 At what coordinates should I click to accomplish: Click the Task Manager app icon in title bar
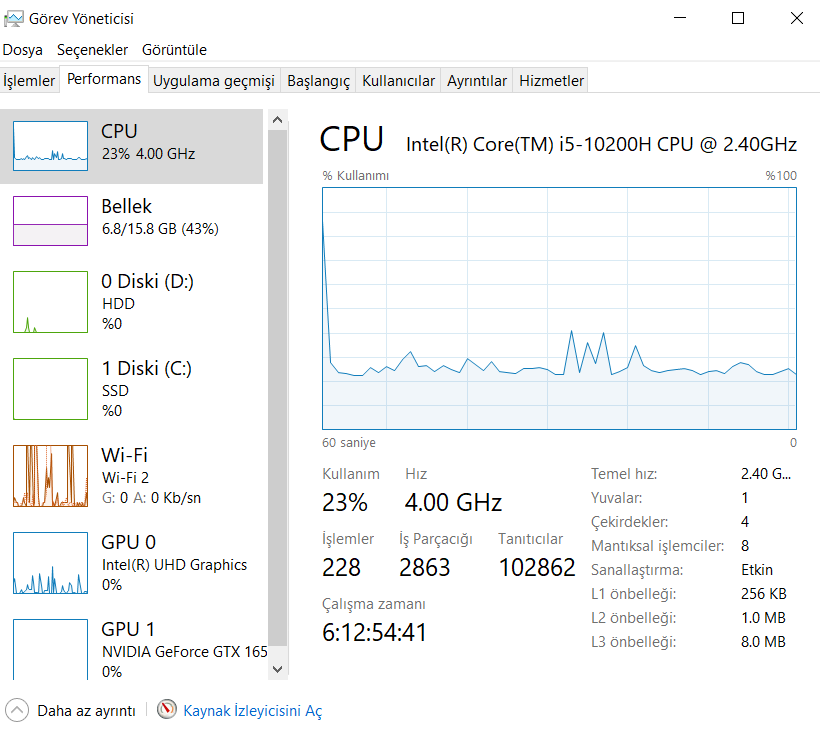tap(14, 18)
